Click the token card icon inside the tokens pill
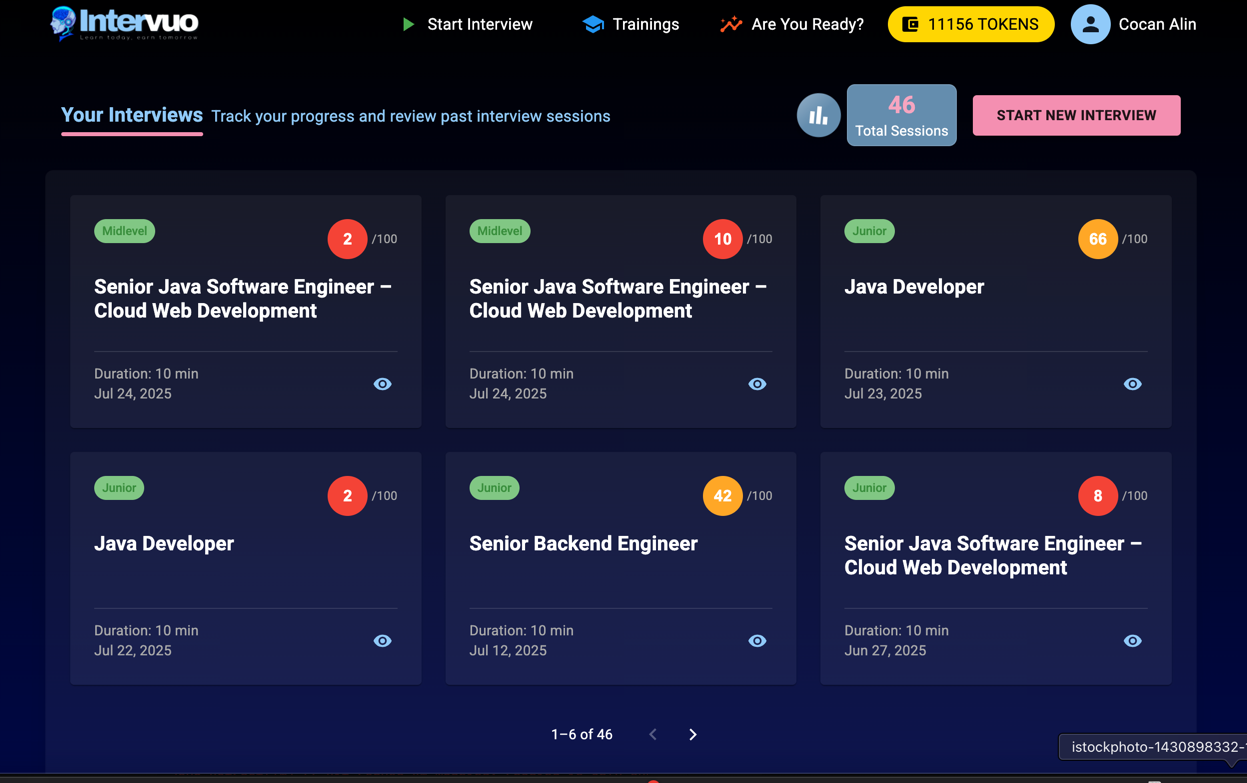The width and height of the screenshot is (1247, 783). click(x=911, y=23)
